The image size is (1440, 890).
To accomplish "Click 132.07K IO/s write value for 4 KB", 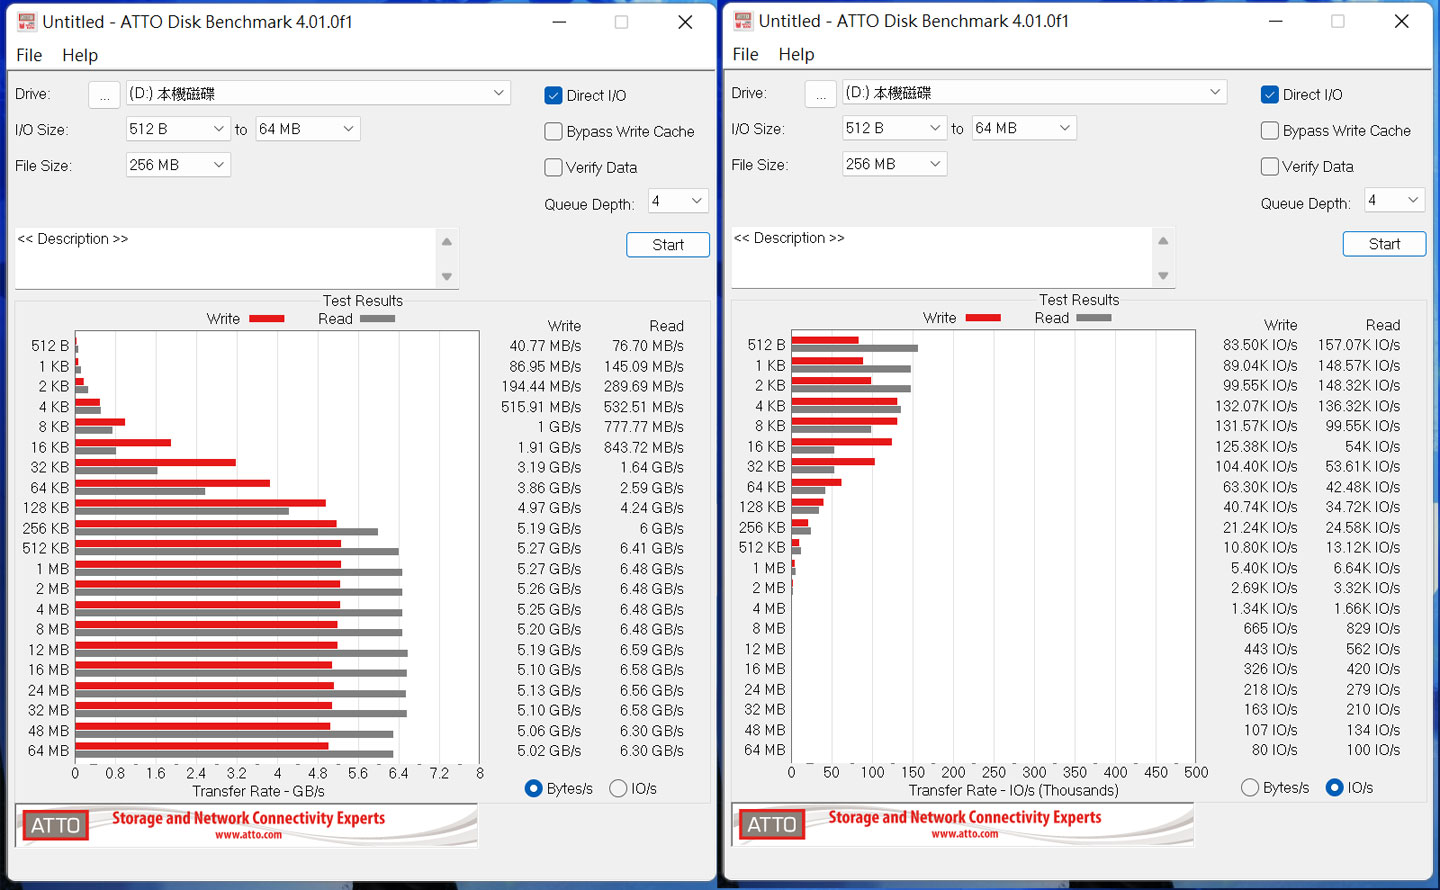I will coord(1256,406).
